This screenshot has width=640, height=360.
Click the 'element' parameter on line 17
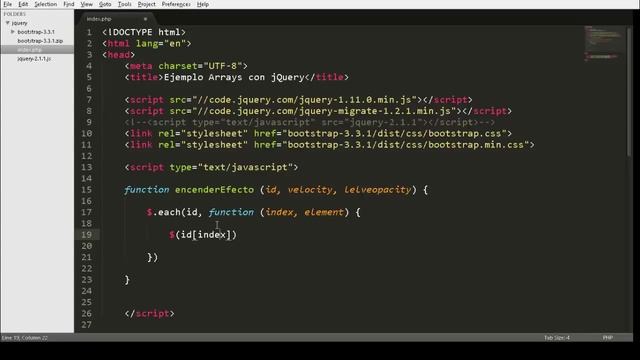tap(324, 212)
